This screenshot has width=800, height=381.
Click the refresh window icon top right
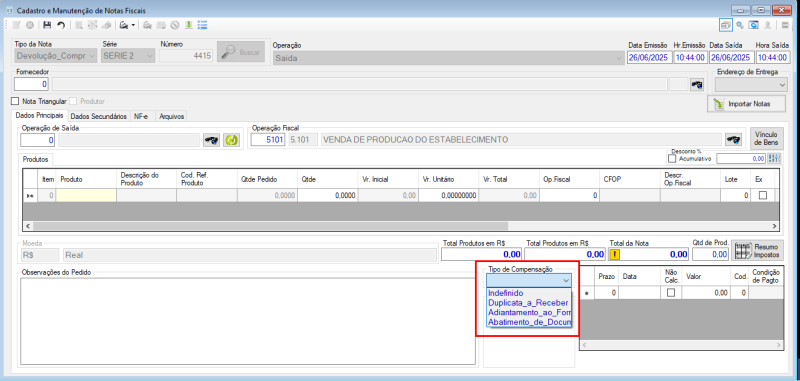click(x=753, y=25)
